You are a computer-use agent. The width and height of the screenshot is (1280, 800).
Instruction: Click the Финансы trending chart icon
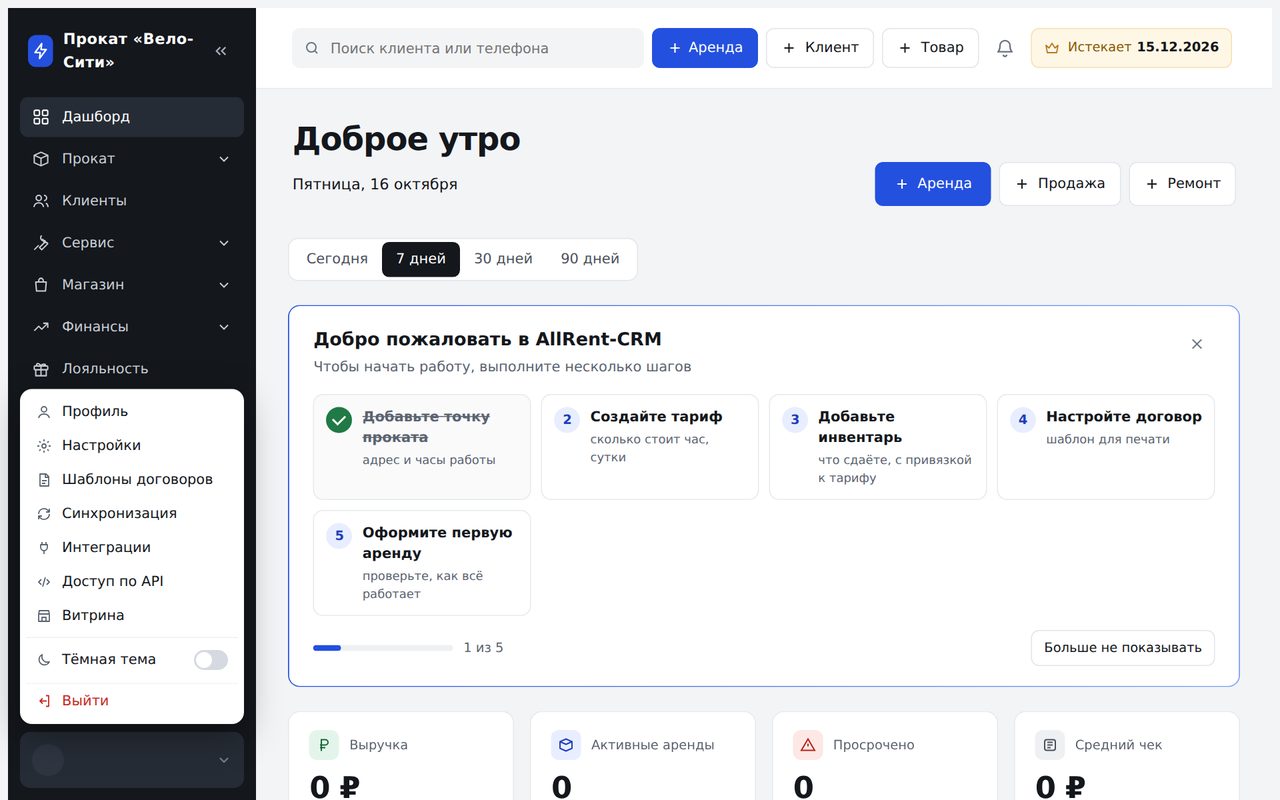point(41,327)
